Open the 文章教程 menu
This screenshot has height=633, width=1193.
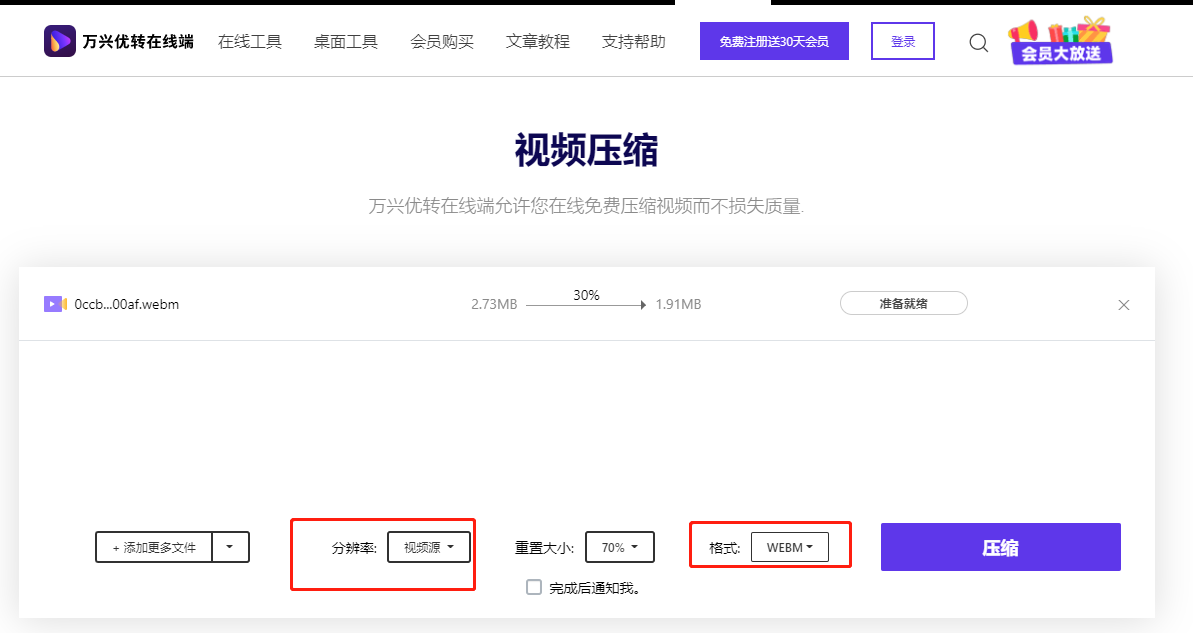point(537,41)
